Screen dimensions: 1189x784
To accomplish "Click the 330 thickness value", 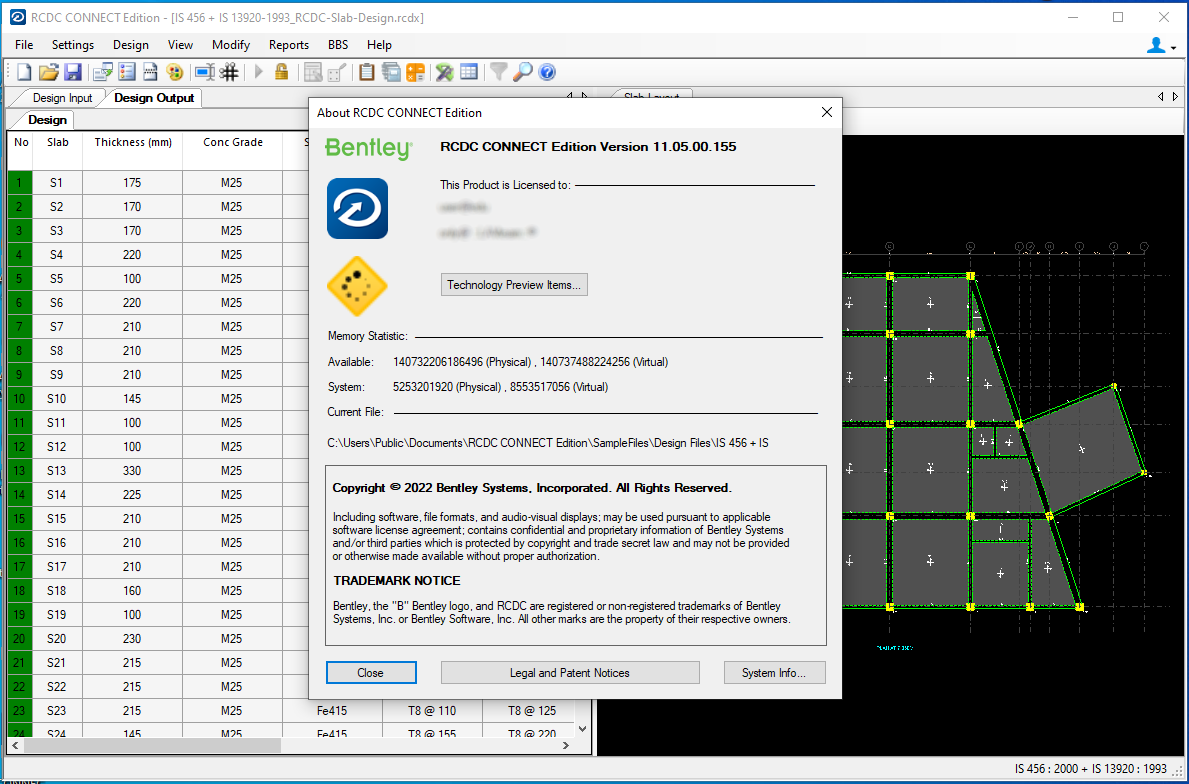I will pos(133,471).
